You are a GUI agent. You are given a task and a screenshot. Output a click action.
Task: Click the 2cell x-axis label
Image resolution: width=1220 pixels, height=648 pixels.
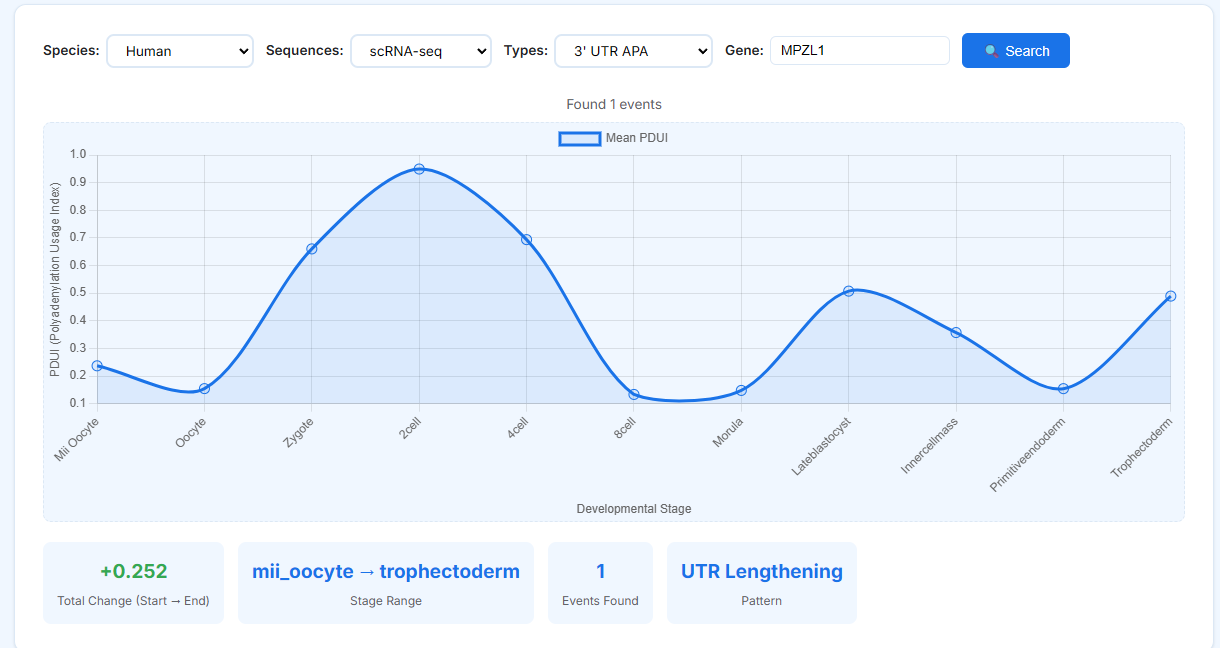click(410, 429)
